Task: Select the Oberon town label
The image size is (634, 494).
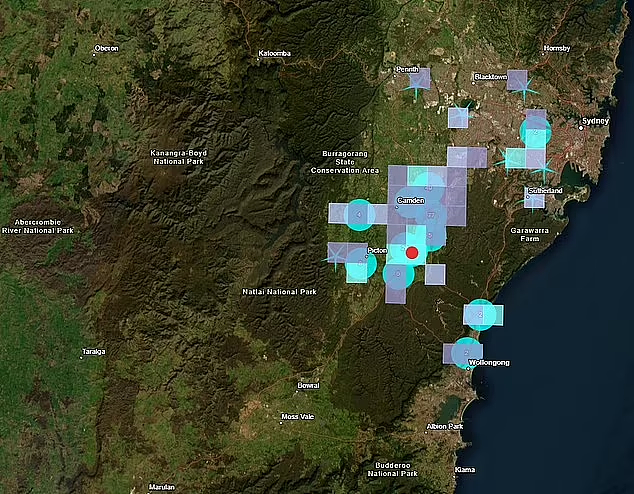Action: 106,48
